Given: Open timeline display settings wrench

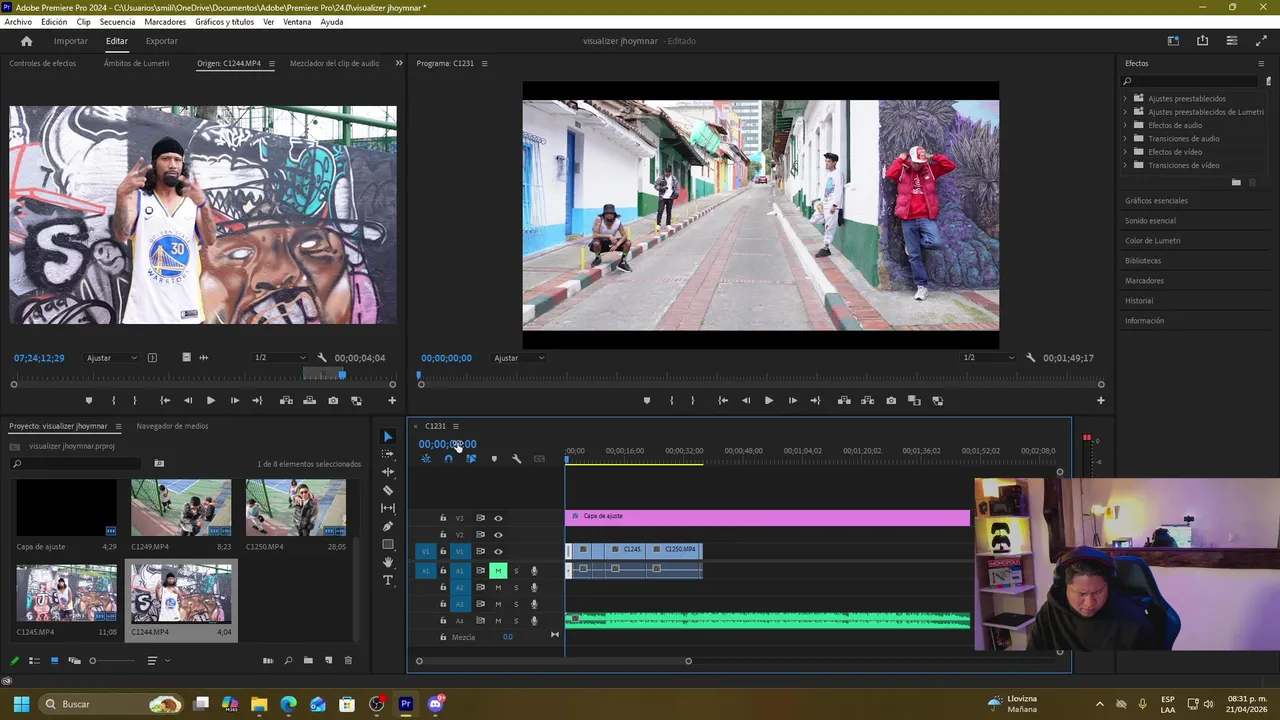Looking at the screenshot, I should (x=516, y=459).
